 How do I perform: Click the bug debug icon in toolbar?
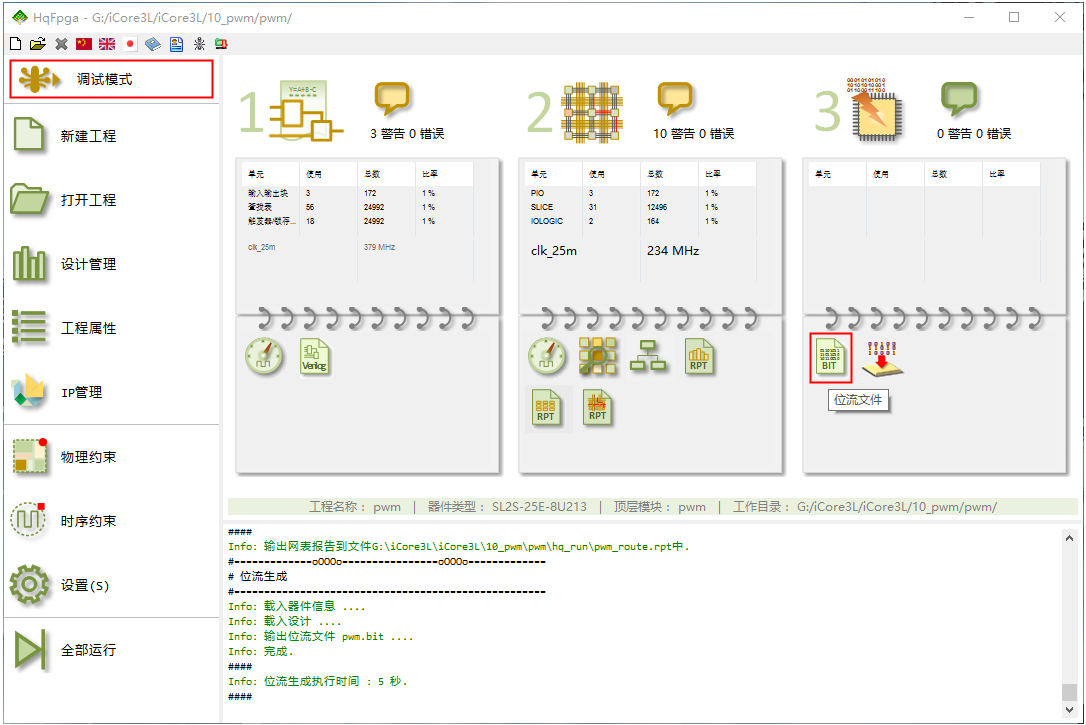click(199, 44)
